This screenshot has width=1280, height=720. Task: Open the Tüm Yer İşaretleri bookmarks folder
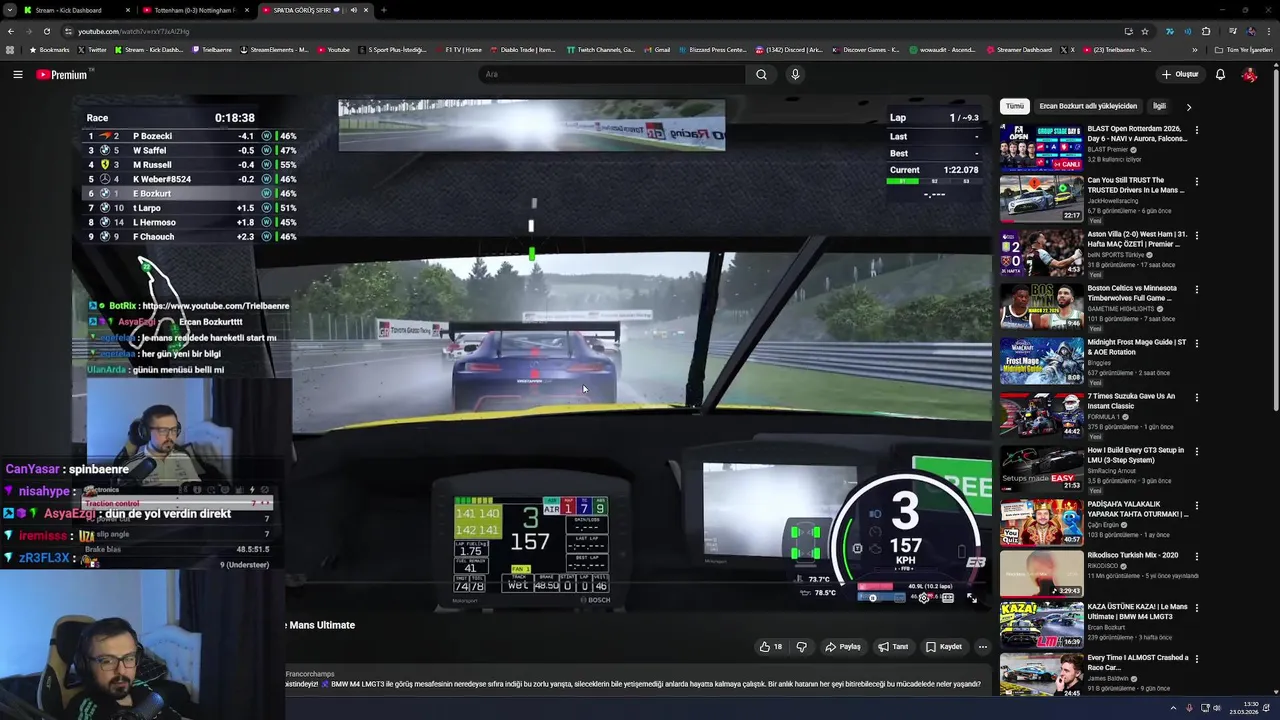[x=1244, y=50]
